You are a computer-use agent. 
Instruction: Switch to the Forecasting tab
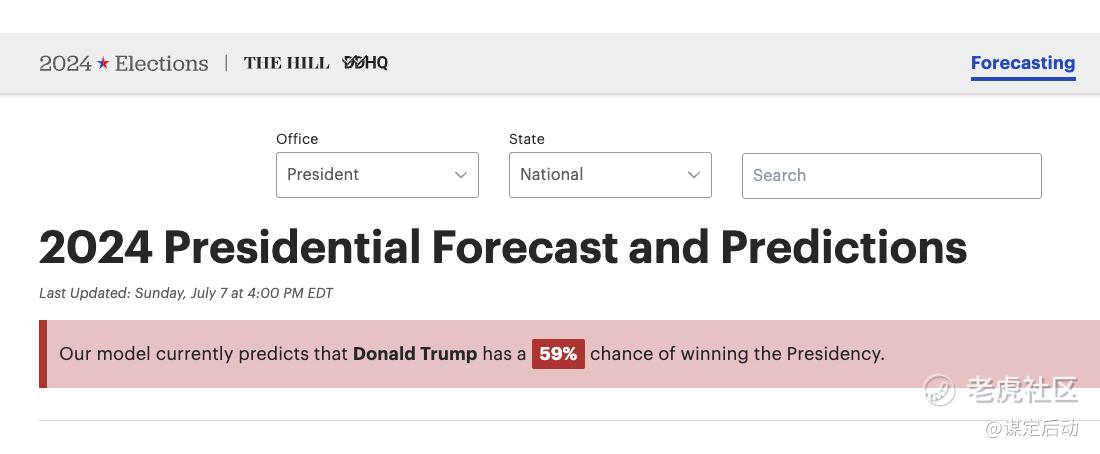1022,63
